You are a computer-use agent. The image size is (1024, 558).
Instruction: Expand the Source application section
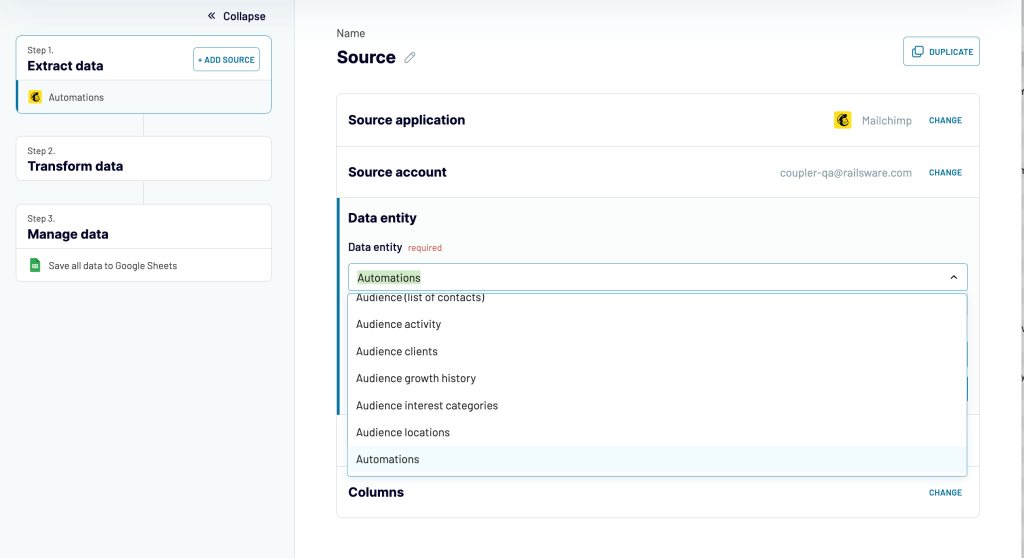(406, 120)
